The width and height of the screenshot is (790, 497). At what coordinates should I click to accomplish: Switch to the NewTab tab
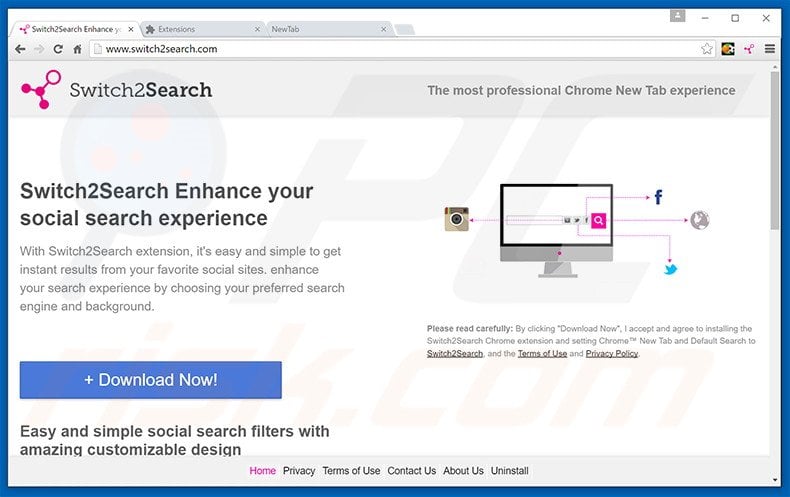330,29
